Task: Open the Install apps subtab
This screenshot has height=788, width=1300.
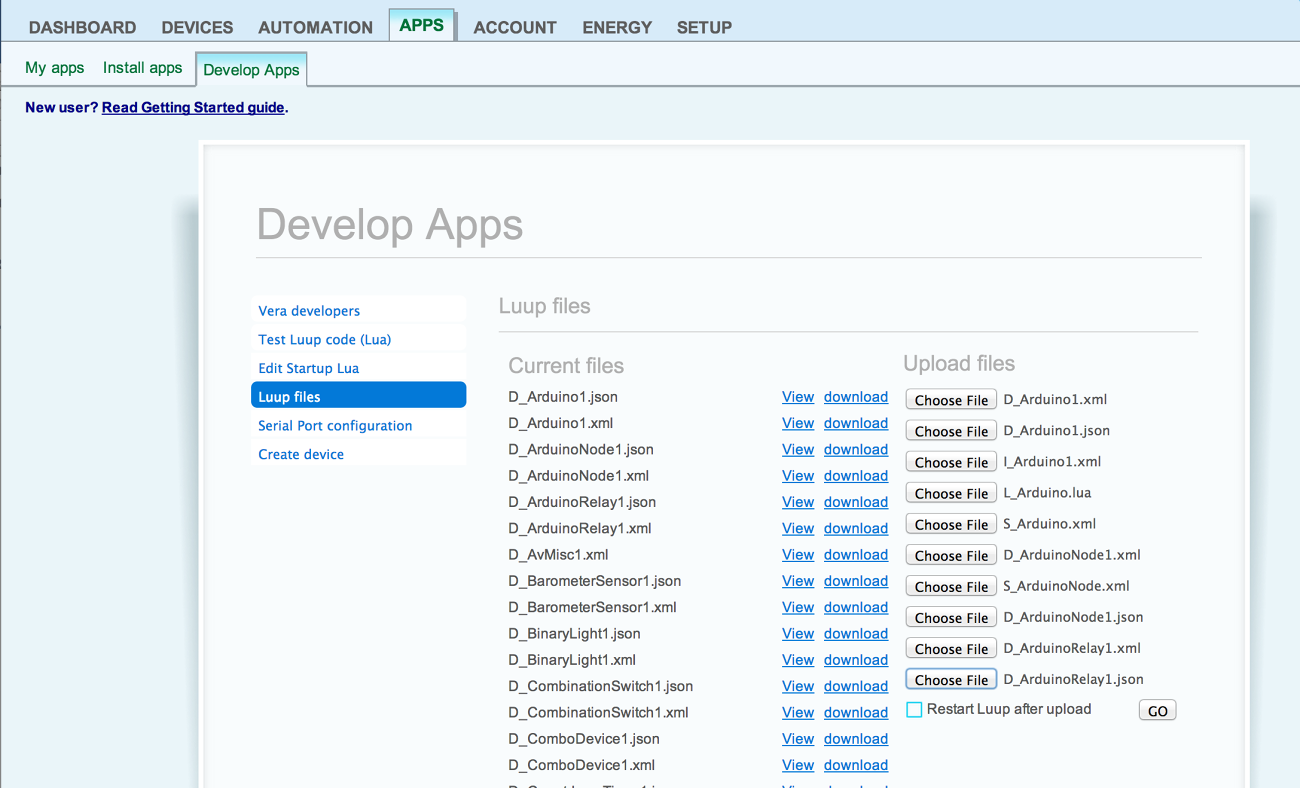Action: [x=142, y=68]
